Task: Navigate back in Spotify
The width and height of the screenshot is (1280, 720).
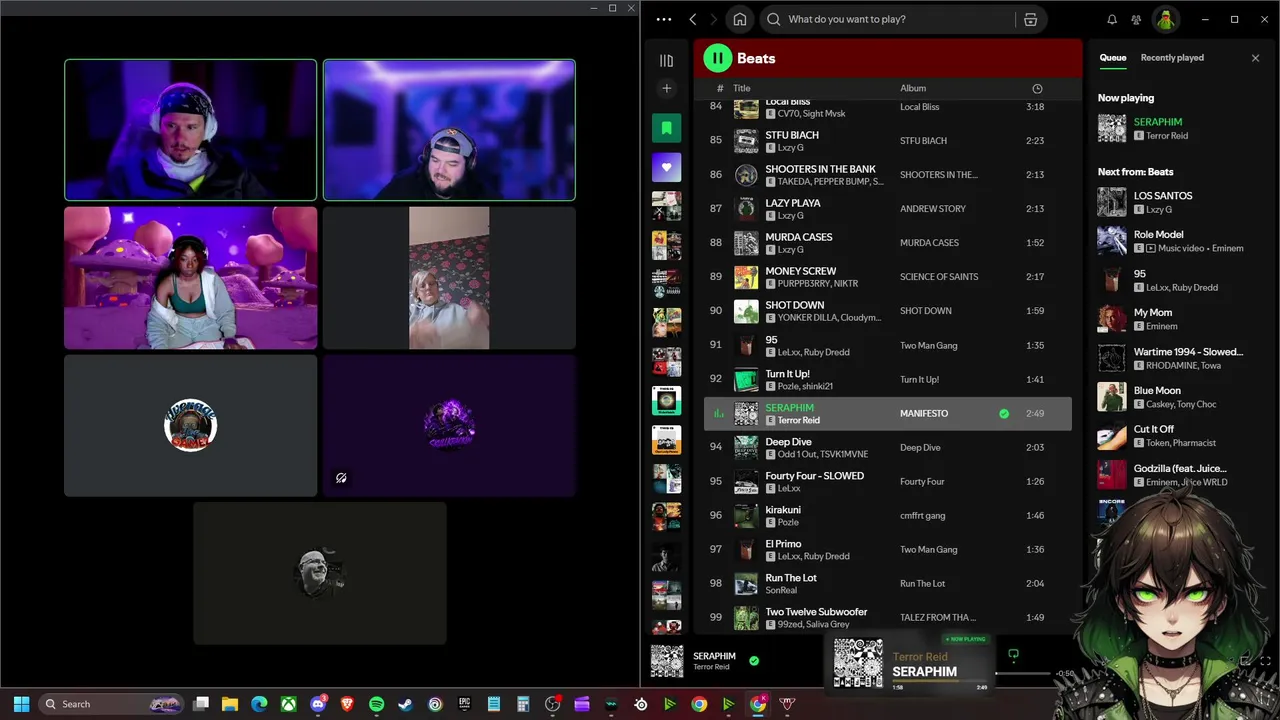Action: click(x=692, y=19)
